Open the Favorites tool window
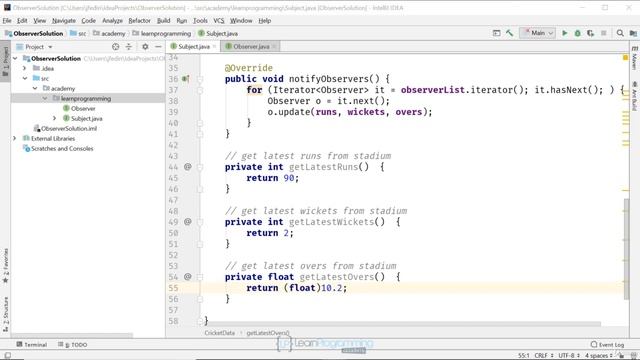 pyautogui.click(x=5, y=266)
